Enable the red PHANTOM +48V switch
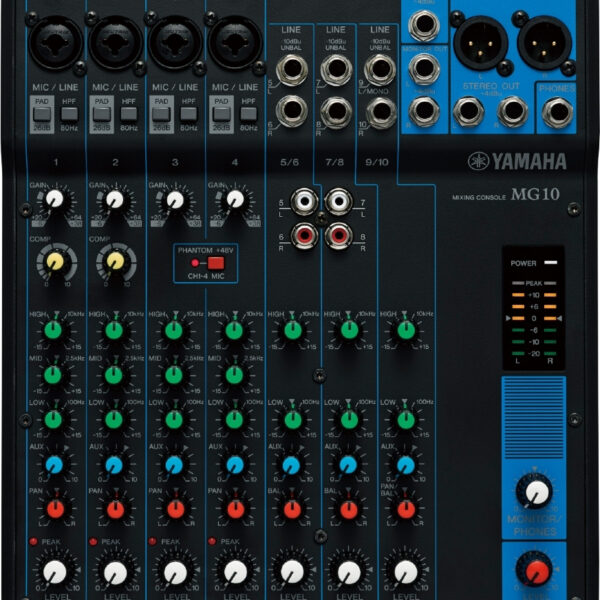The height and width of the screenshot is (600, 600). 213,262
